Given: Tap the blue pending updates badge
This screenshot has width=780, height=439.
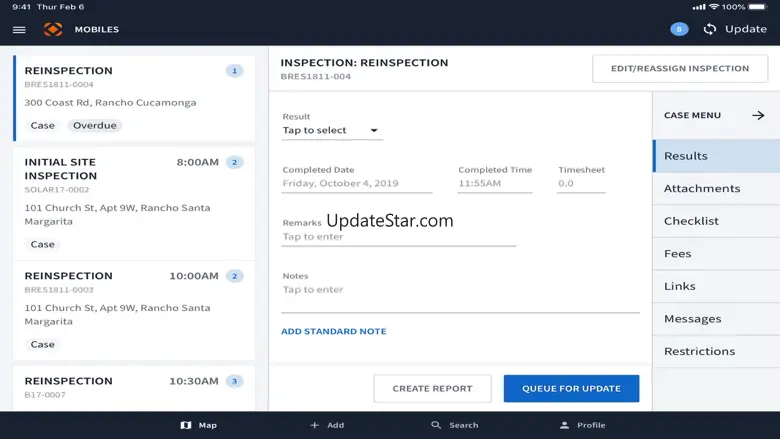Looking at the screenshot, I should pyautogui.click(x=679, y=29).
